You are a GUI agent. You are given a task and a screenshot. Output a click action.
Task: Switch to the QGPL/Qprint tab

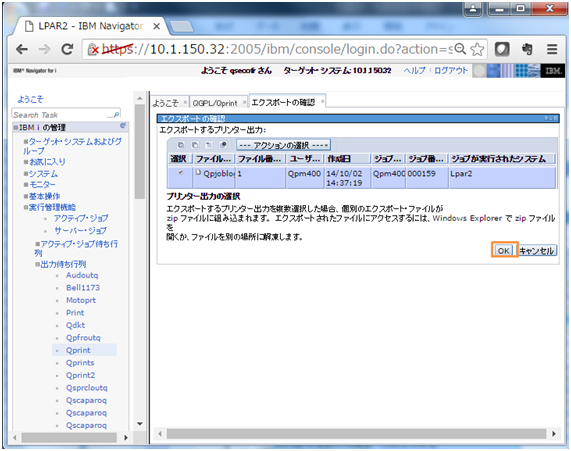click(215, 103)
